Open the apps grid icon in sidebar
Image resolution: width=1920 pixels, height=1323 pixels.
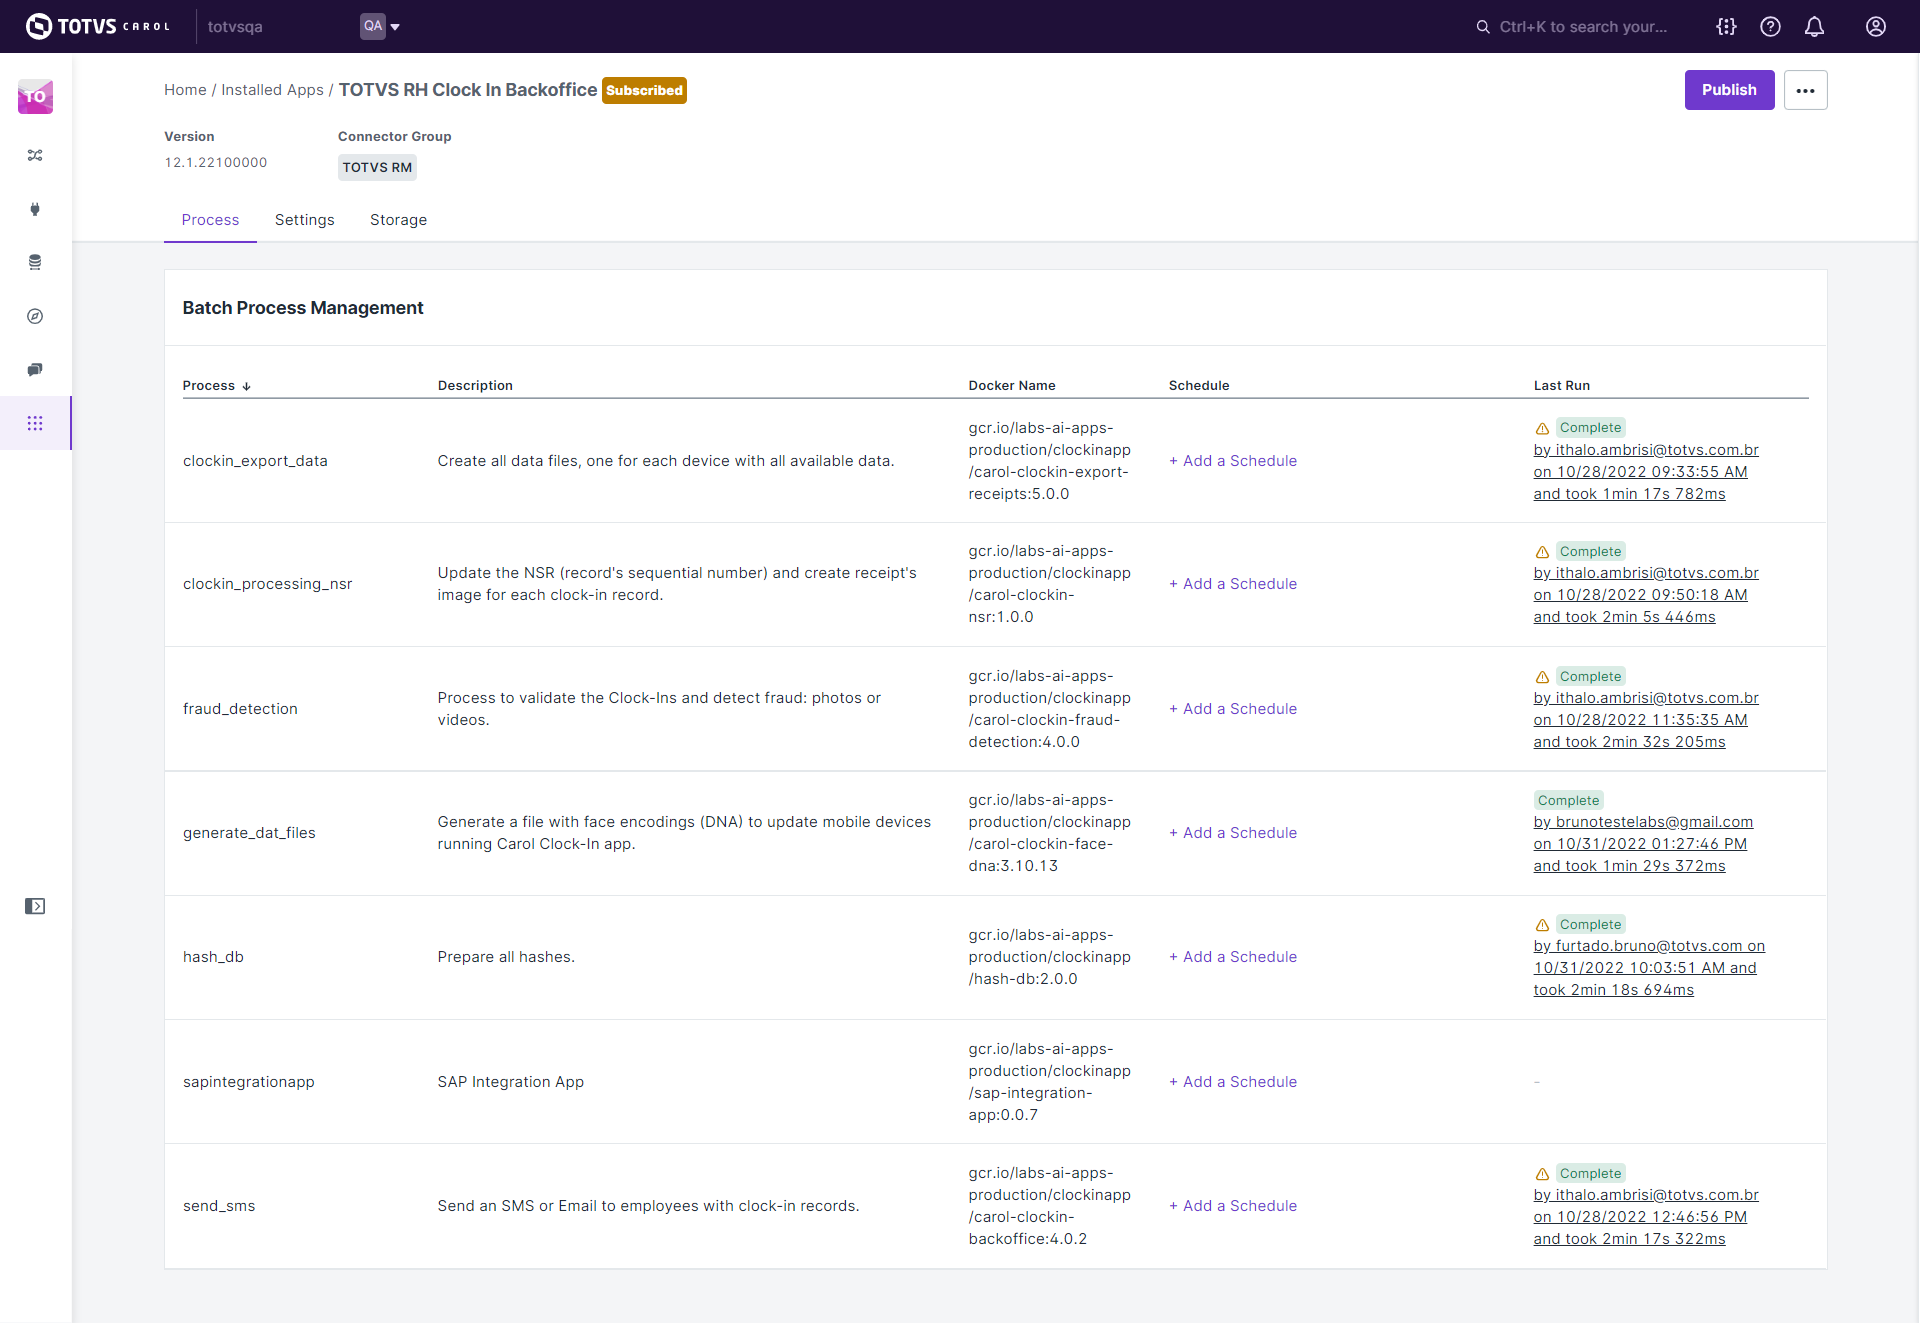click(x=35, y=423)
